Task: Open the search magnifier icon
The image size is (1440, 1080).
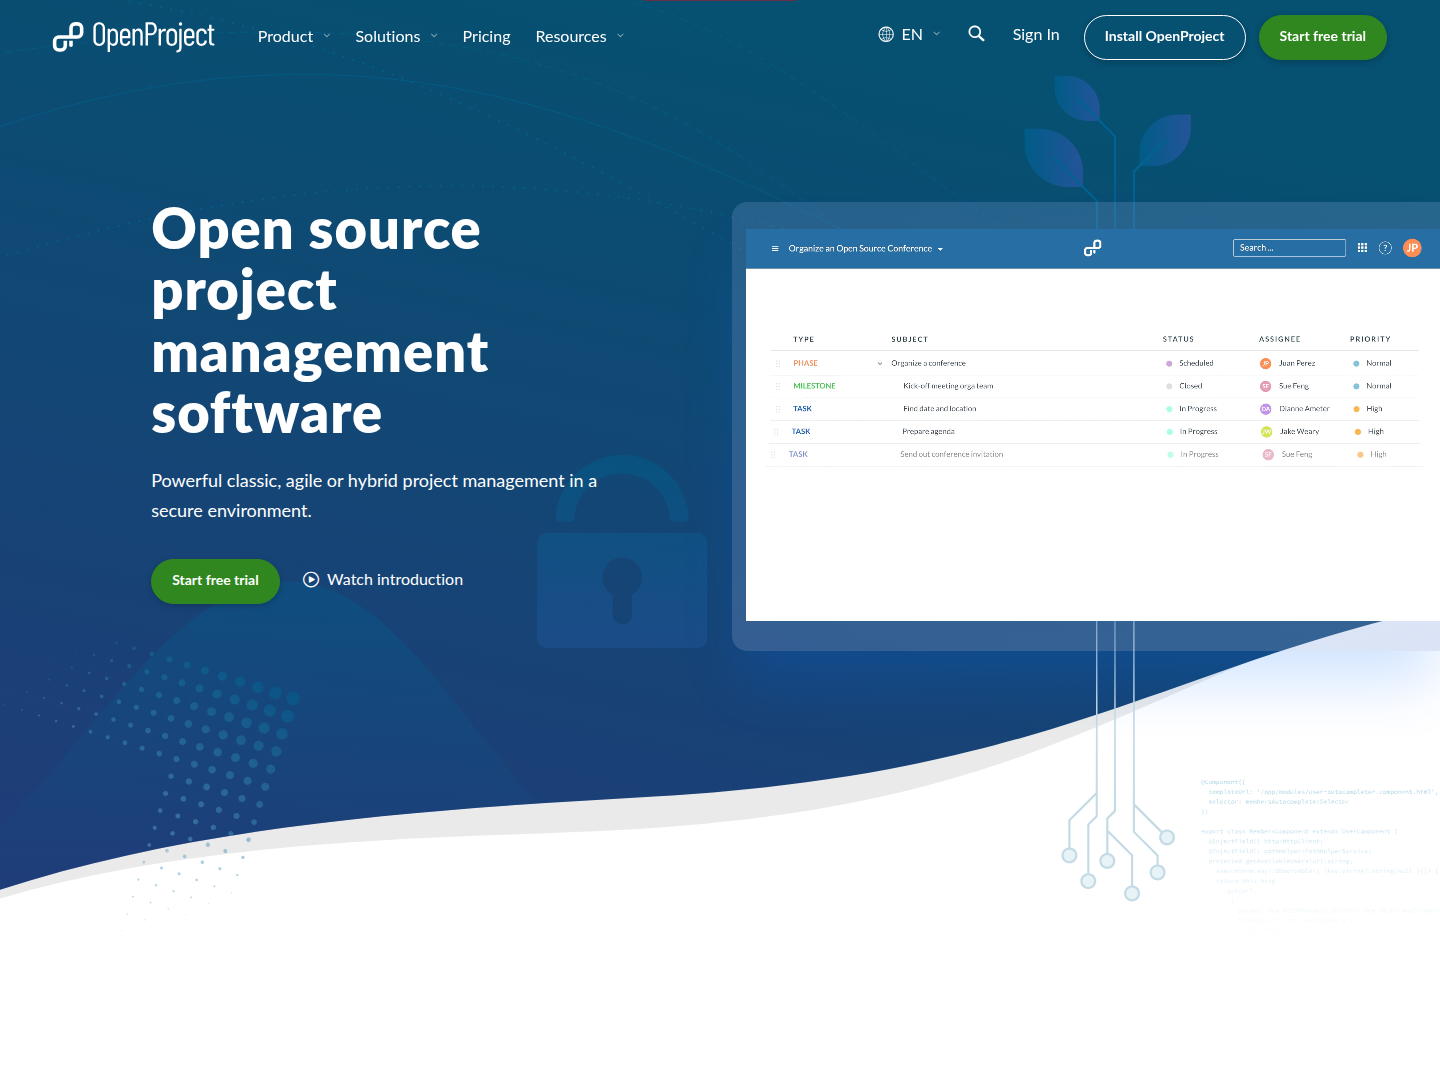Action: pyautogui.click(x=976, y=34)
